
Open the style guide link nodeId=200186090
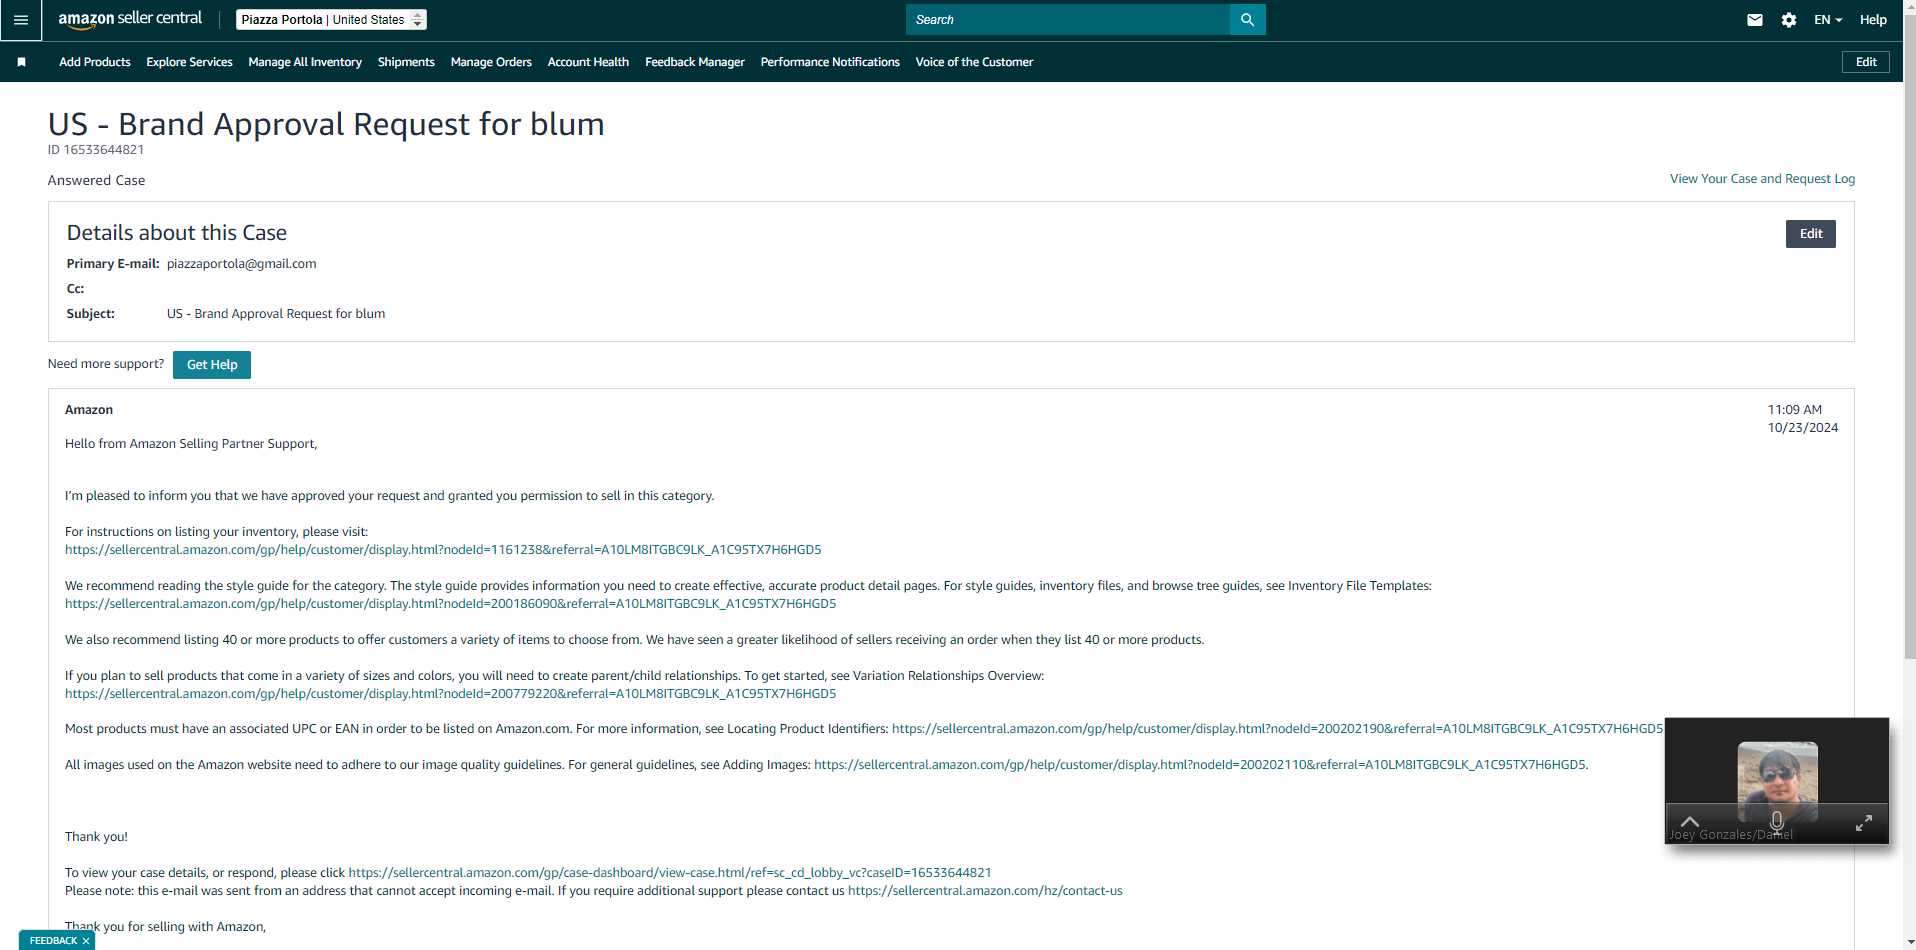click(450, 604)
